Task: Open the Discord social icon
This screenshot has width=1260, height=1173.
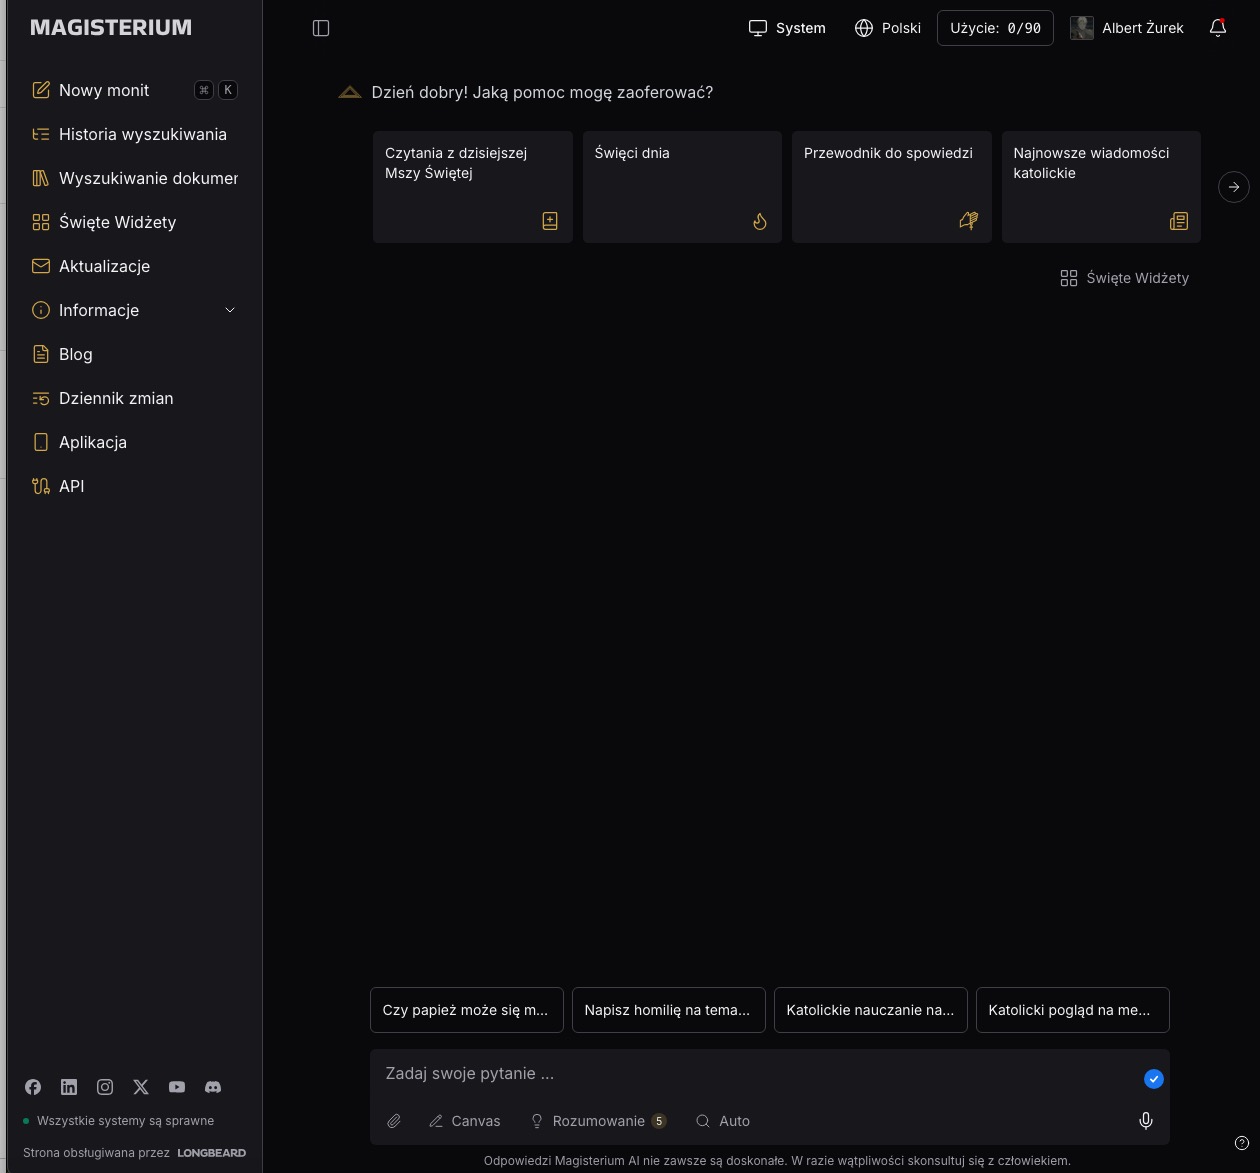Action: [x=213, y=1087]
